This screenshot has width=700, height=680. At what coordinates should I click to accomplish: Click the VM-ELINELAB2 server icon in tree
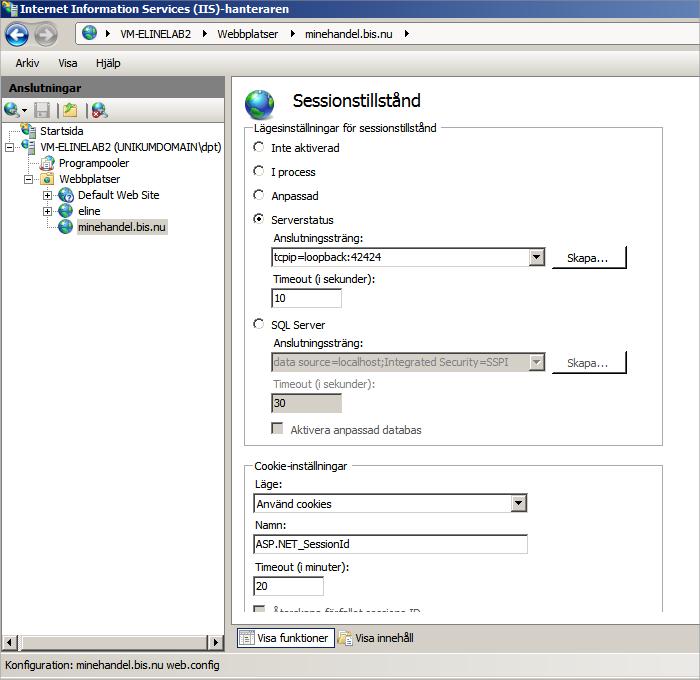tap(28, 146)
